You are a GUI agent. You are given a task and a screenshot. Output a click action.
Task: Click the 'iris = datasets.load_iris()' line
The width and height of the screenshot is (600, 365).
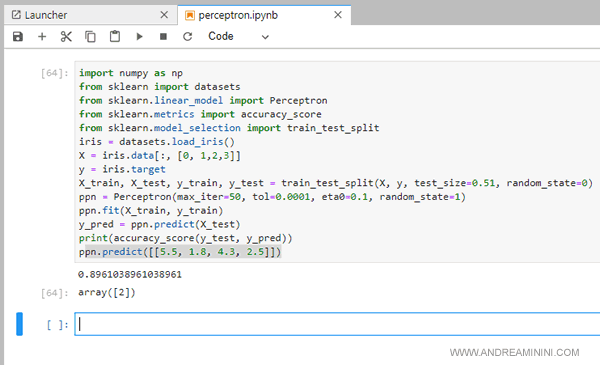click(157, 142)
